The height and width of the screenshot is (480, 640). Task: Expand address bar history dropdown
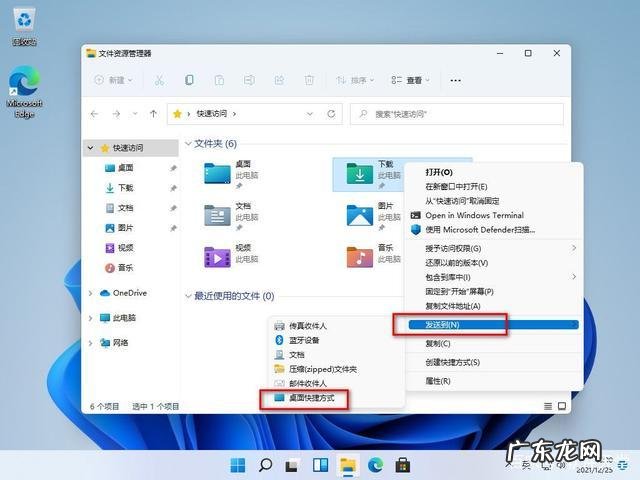tap(310, 114)
